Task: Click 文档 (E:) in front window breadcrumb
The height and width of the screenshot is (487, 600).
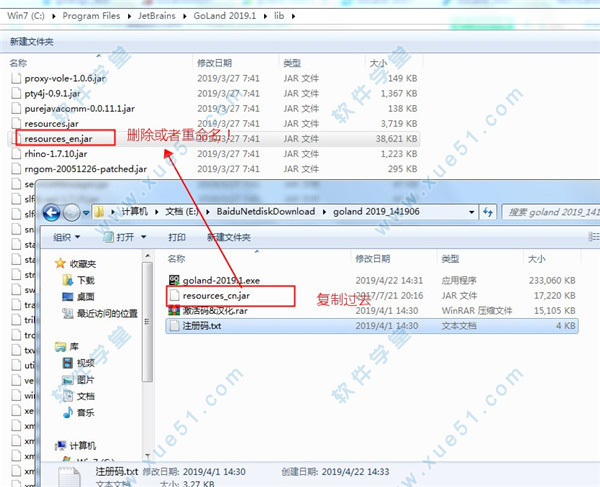Action: [182, 212]
